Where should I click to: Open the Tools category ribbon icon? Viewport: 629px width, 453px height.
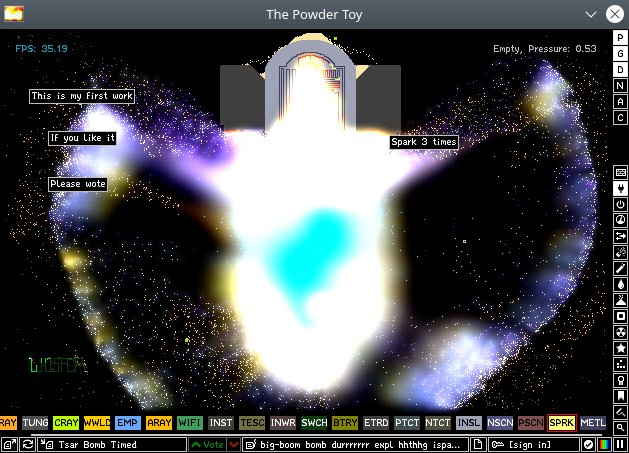(621, 380)
